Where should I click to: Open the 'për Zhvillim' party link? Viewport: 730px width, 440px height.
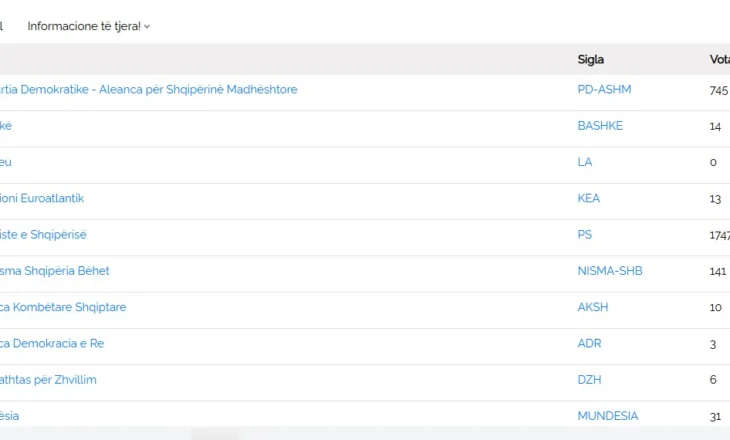tap(48, 380)
